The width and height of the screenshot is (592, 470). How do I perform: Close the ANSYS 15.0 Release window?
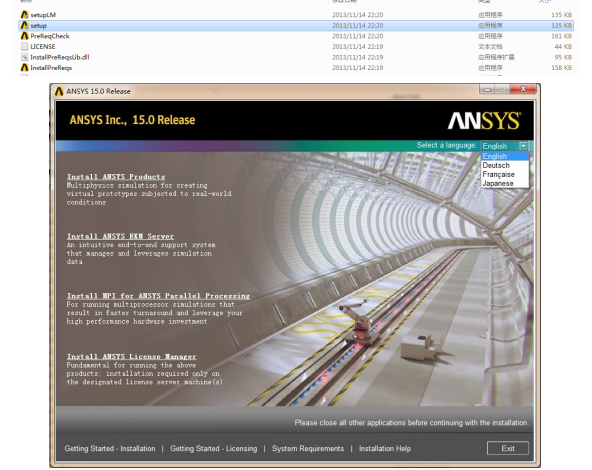523,89
